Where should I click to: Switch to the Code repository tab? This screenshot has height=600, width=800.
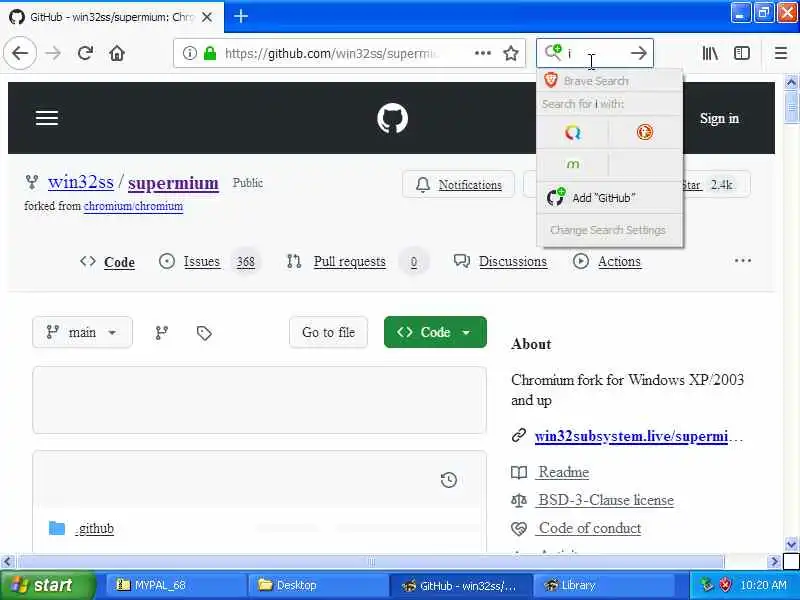[x=108, y=262]
